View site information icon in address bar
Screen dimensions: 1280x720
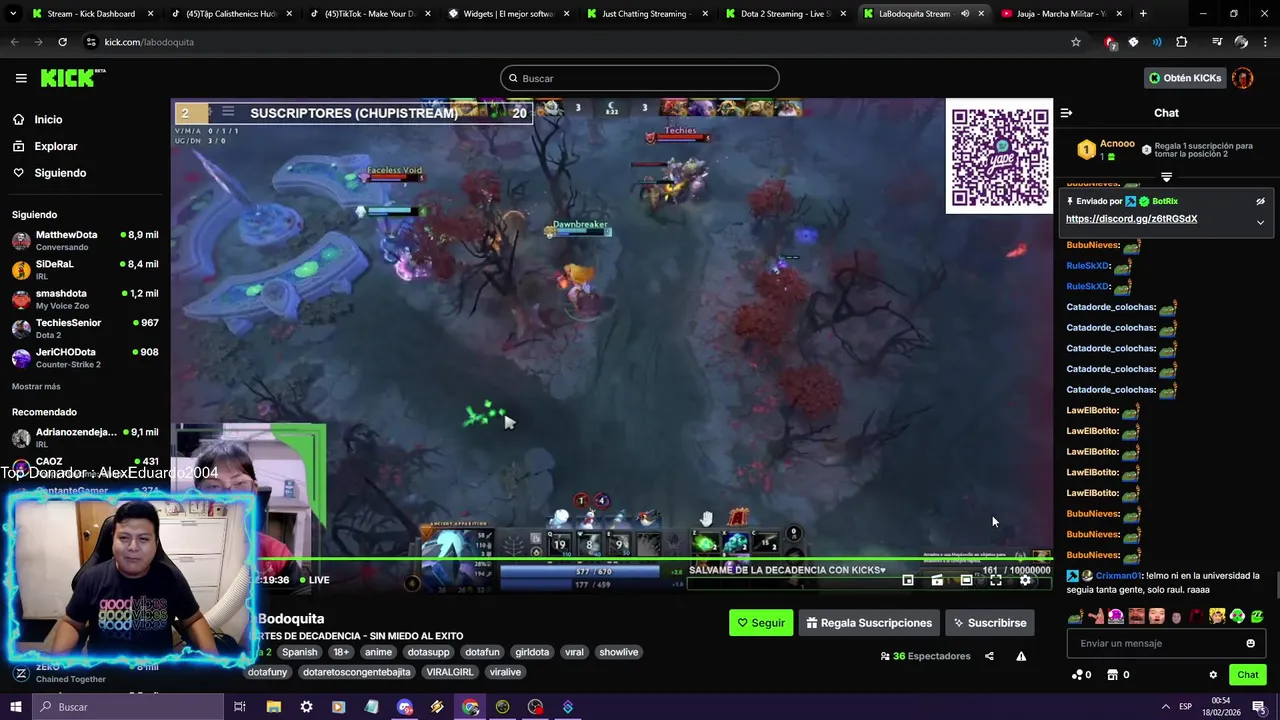[91, 42]
